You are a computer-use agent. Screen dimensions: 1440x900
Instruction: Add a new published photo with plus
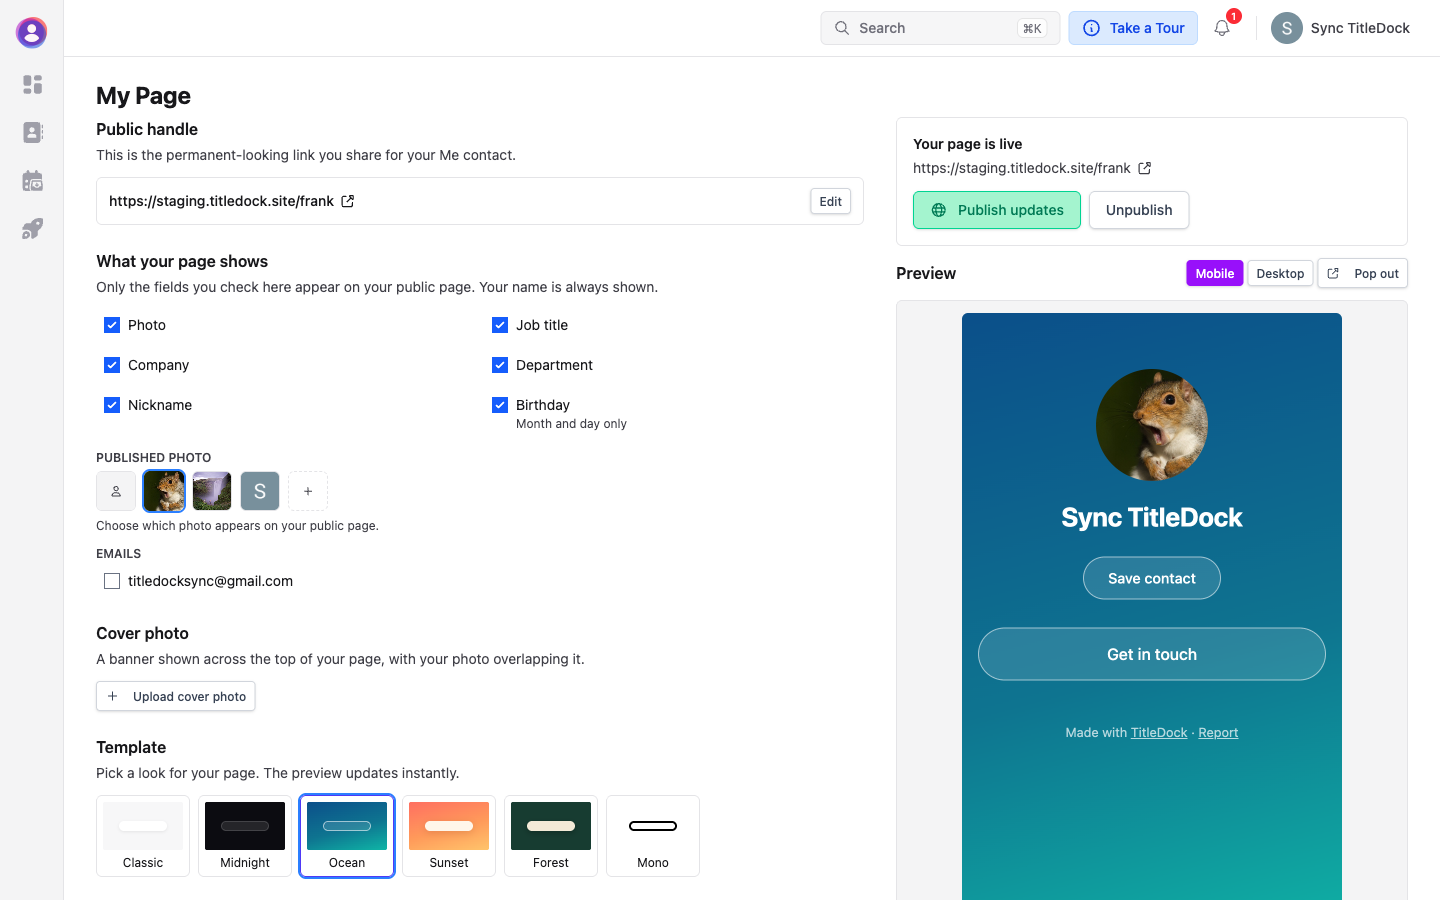(308, 491)
